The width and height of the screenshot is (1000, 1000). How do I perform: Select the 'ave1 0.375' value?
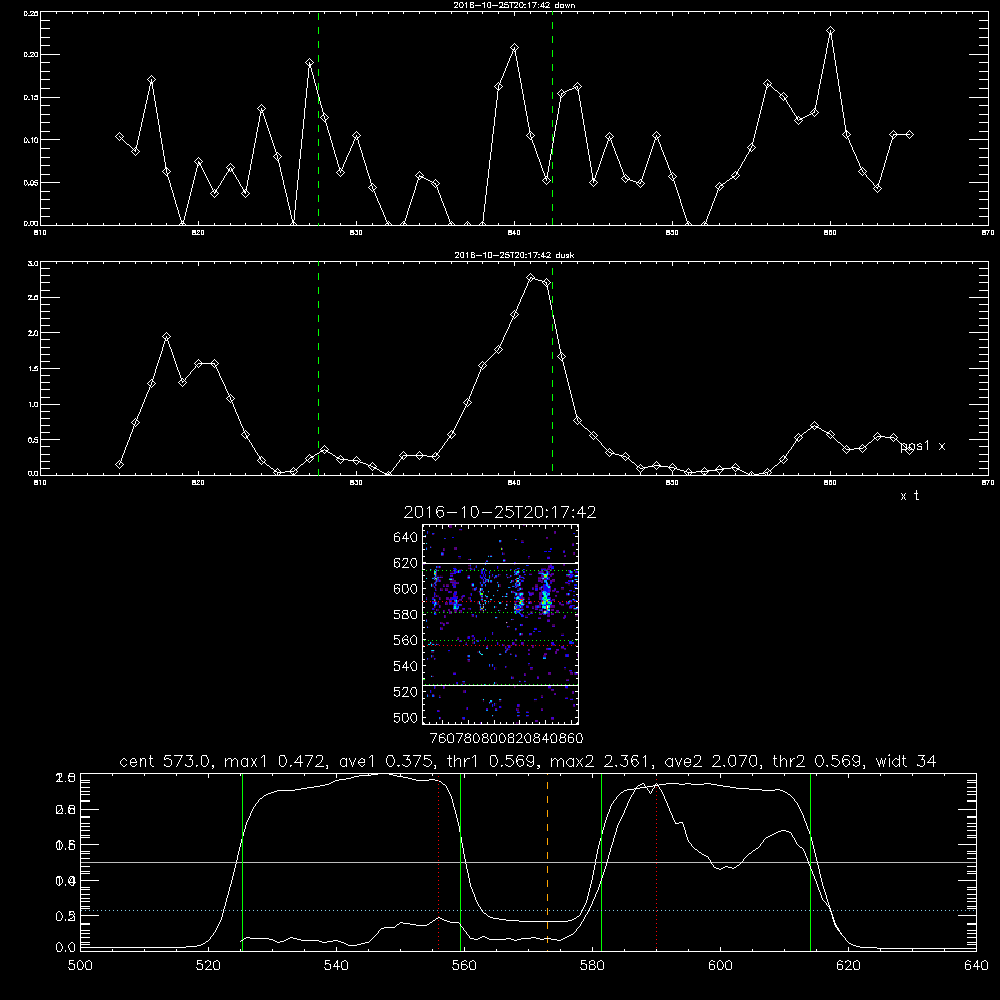[386, 761]
